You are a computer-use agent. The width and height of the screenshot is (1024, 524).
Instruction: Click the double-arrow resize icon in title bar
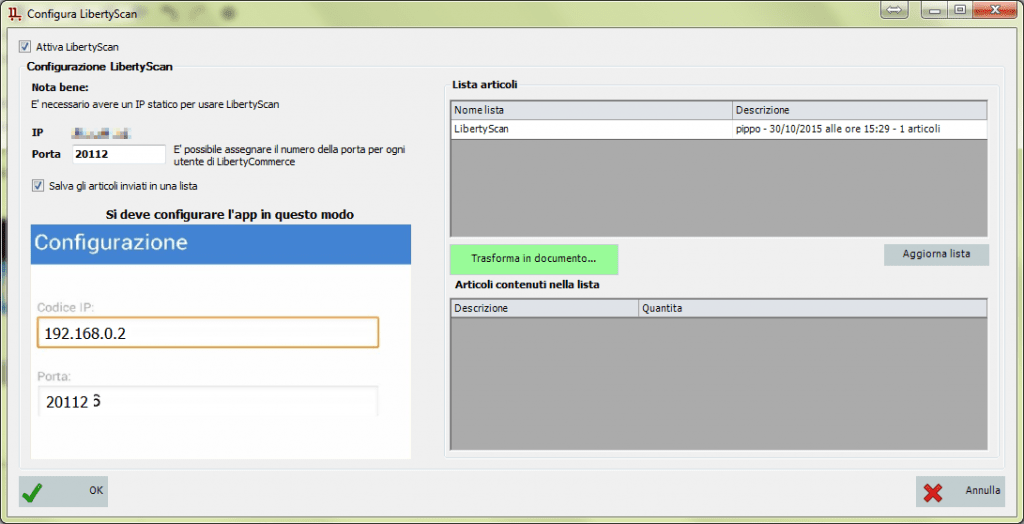(x=894, y=10)
